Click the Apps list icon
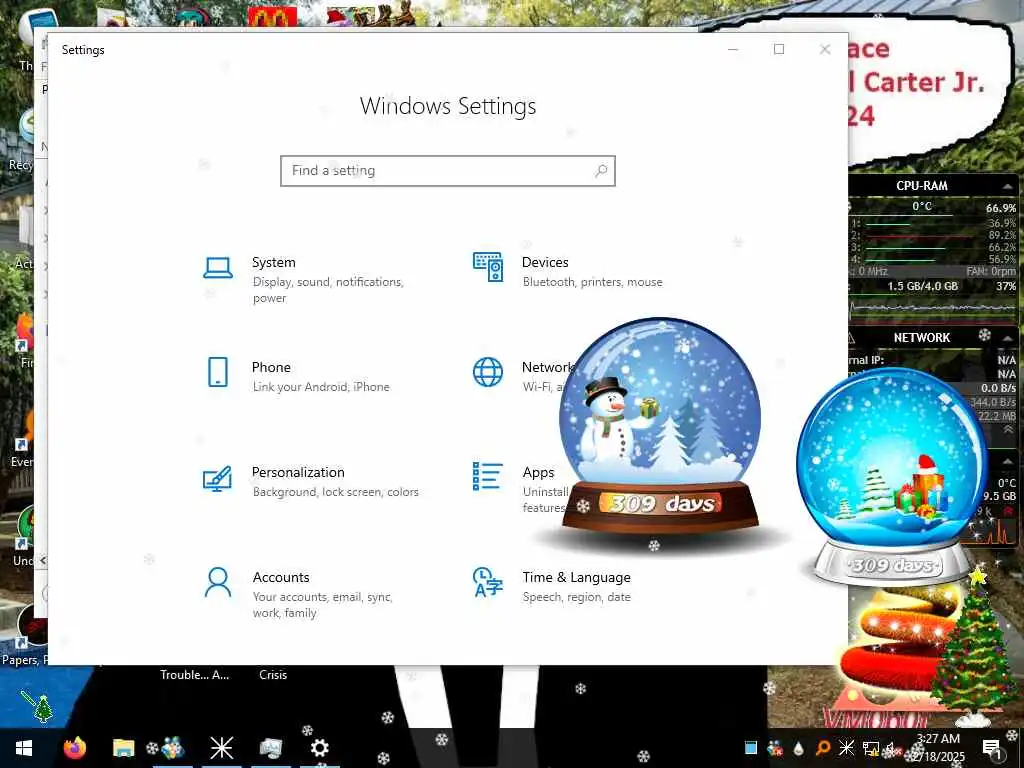This screenshot has height=768, width=1024. click(x=488, y=476)
